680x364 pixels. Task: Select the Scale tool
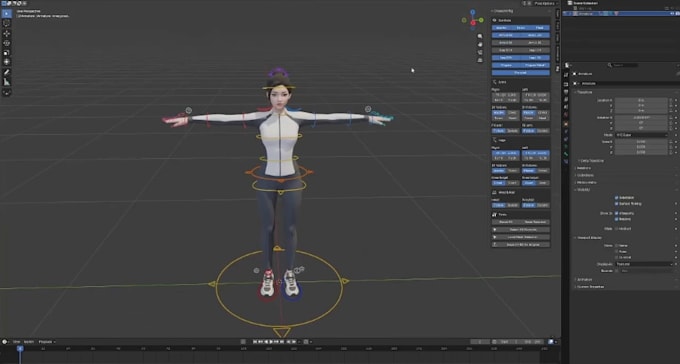[x=7, y=52]
